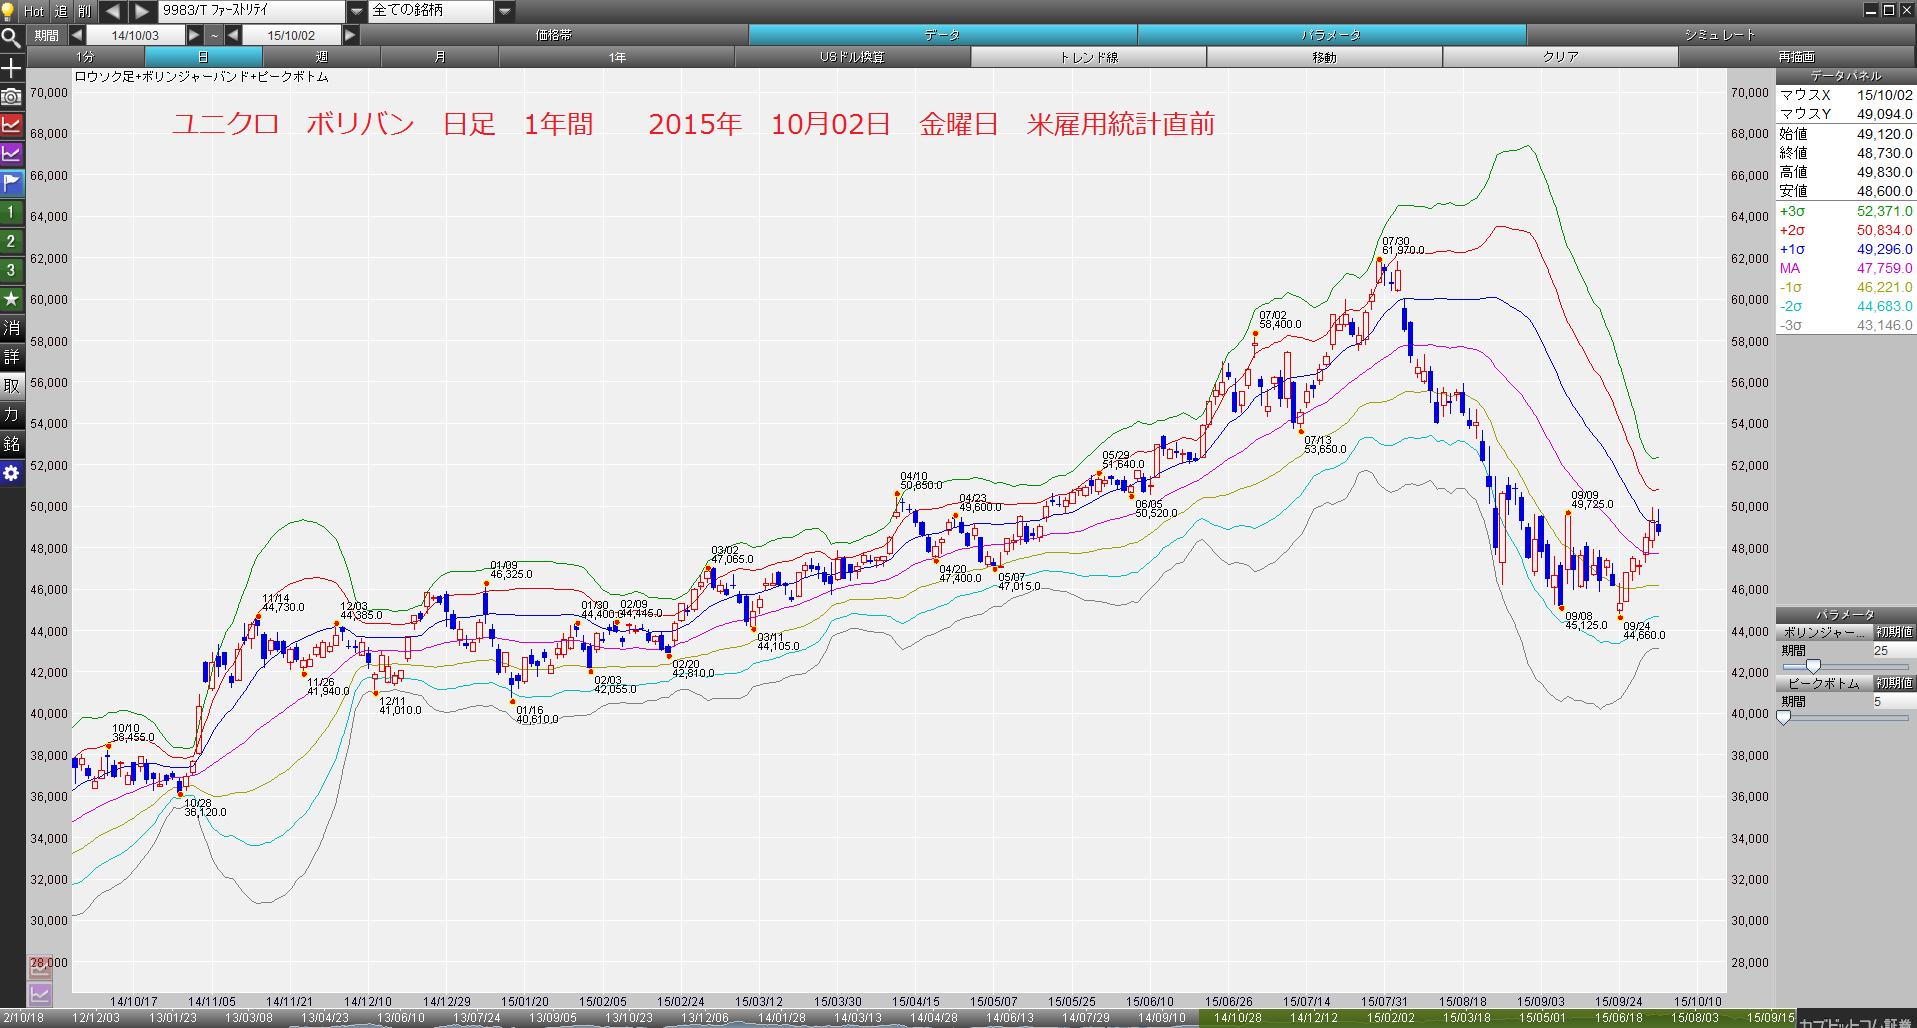
Task: Click the 削 delete button
Action: (84, 11)
